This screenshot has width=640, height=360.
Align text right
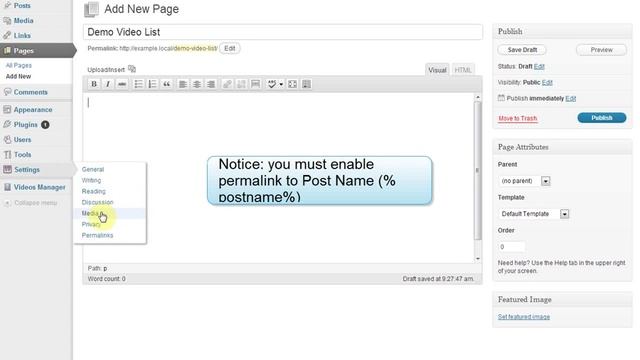211,84
